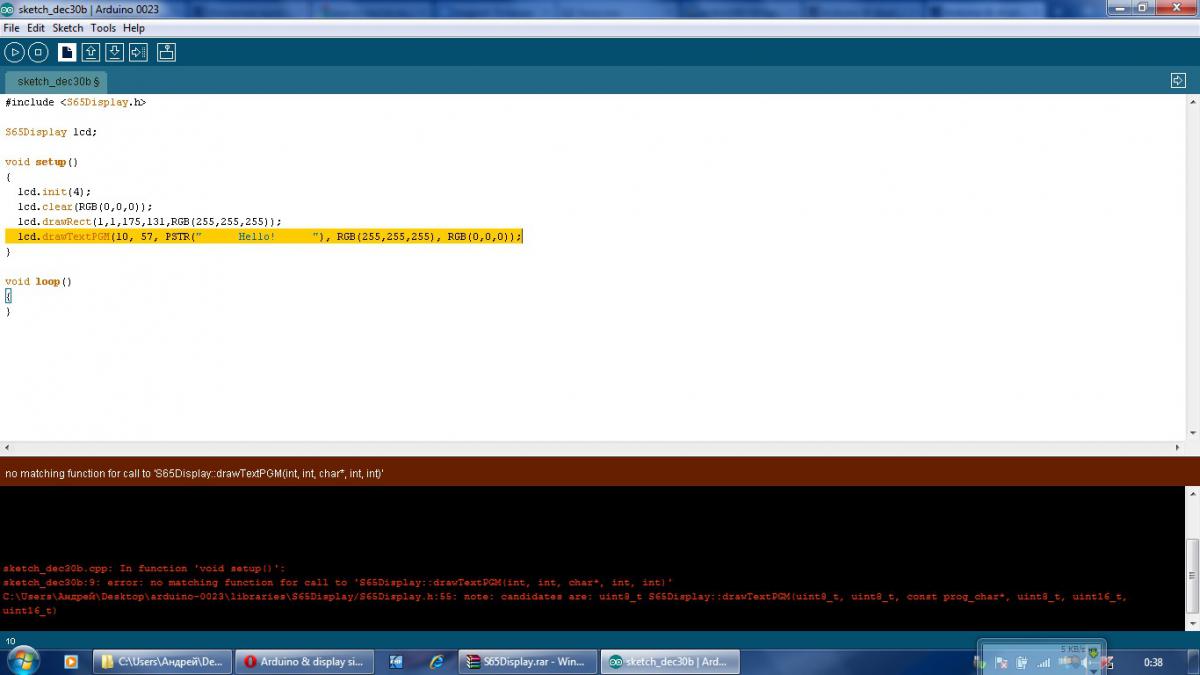Image resolution: width=1200 pixels, height=675 pixels.
Task: Open the Edit menu
Action: (x=36, y=28)
